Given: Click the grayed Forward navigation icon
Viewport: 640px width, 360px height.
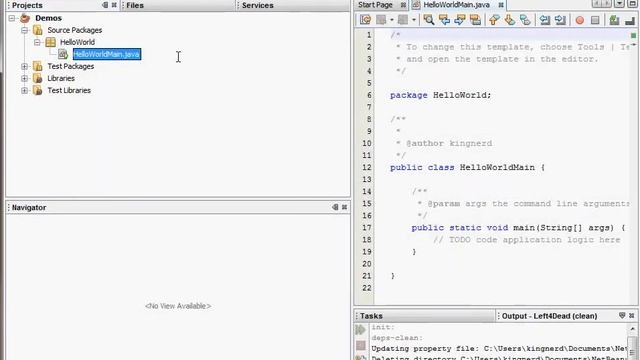Looking at the screenshot, I should point(403,20).
